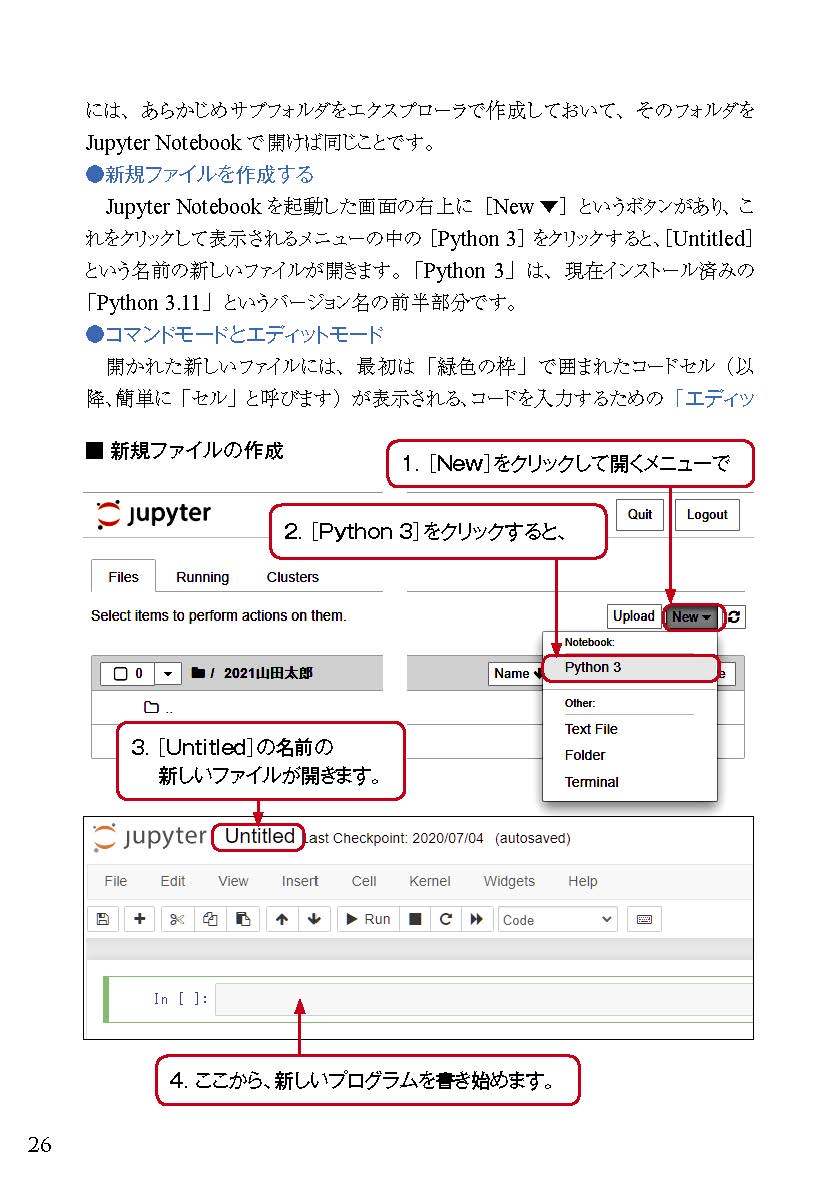Open the New dropdown menu
The height and width of the screenshot is (1191, 840).
click(691, 617)
